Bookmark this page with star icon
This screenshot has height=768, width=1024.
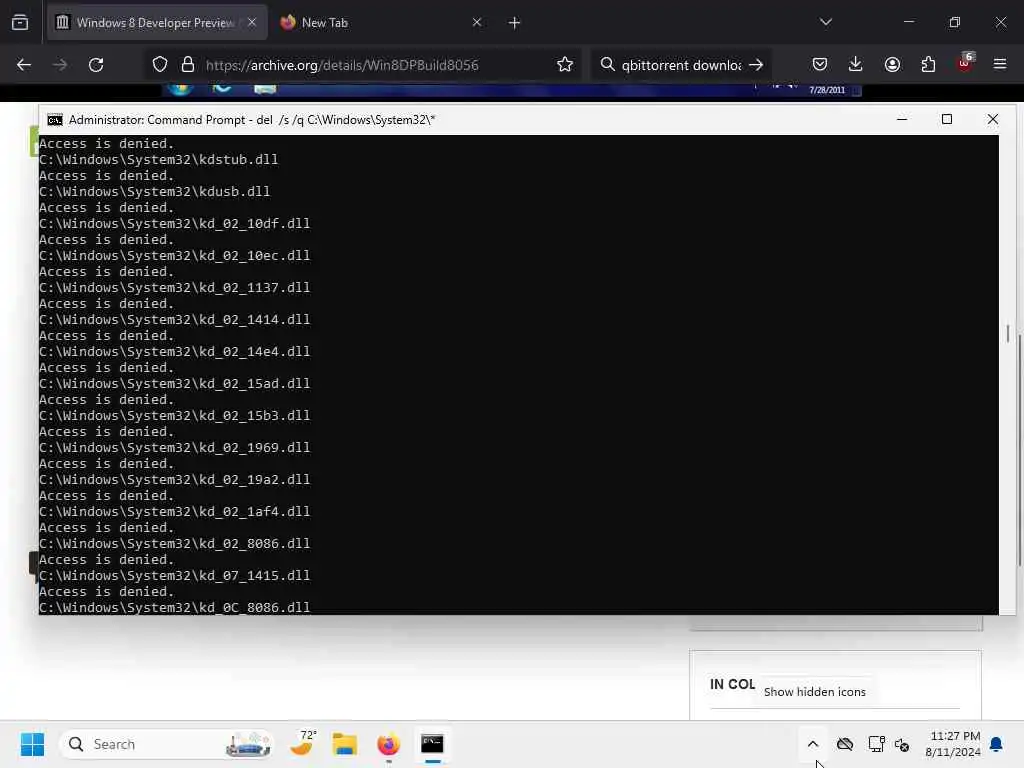pos(565,65)
